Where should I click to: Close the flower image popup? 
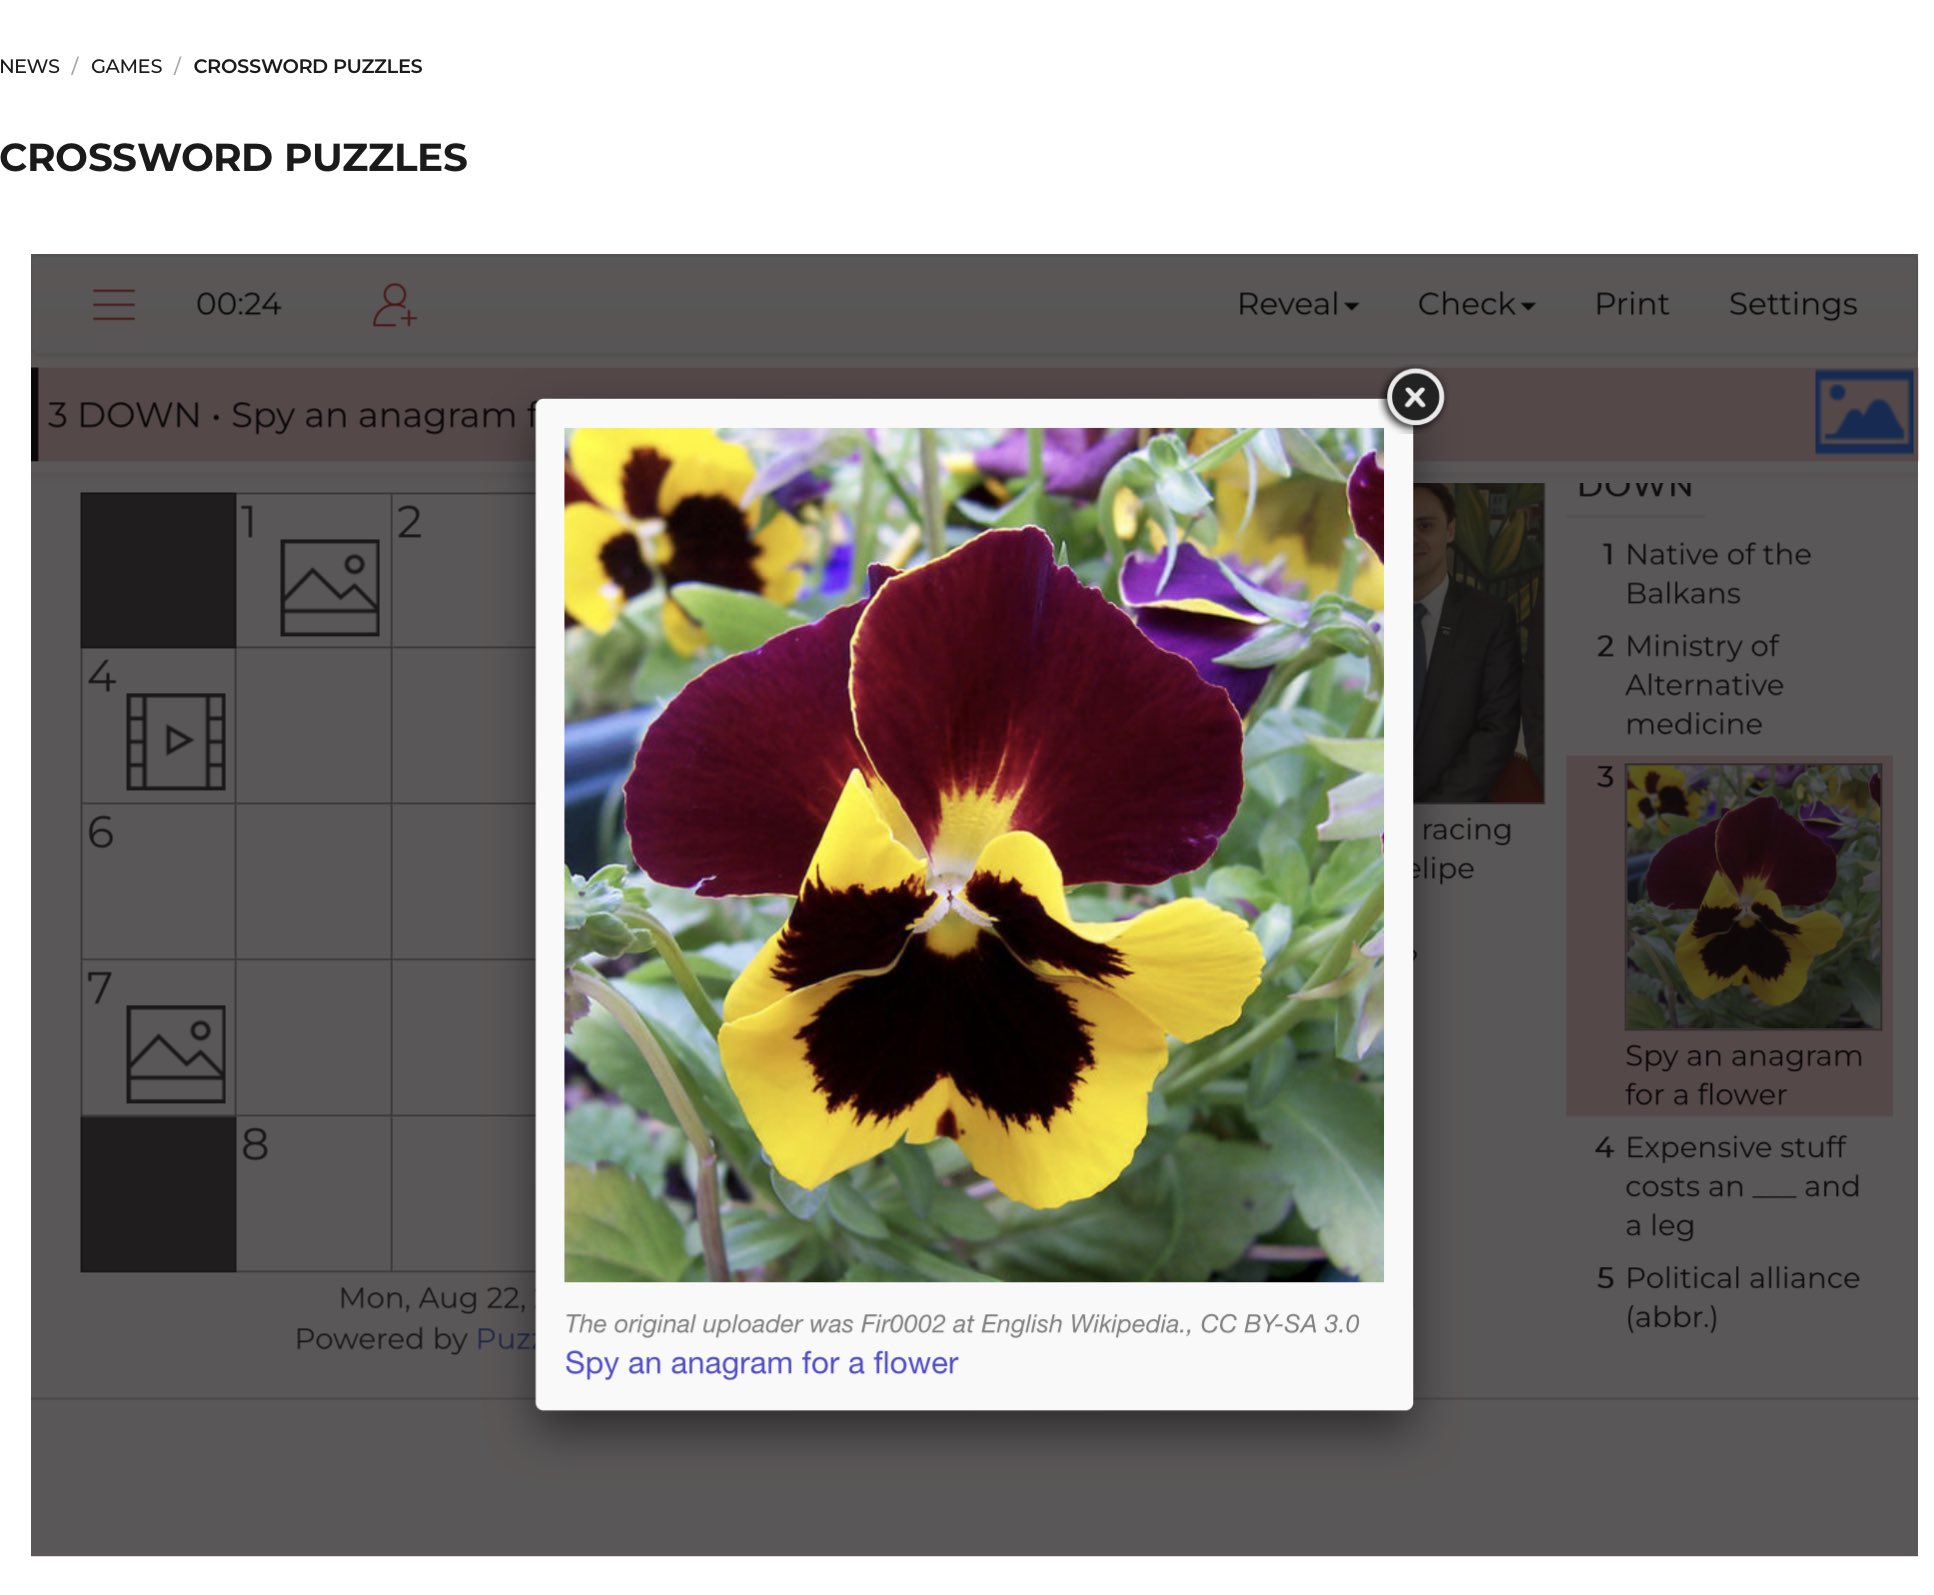coord(1414,397)
